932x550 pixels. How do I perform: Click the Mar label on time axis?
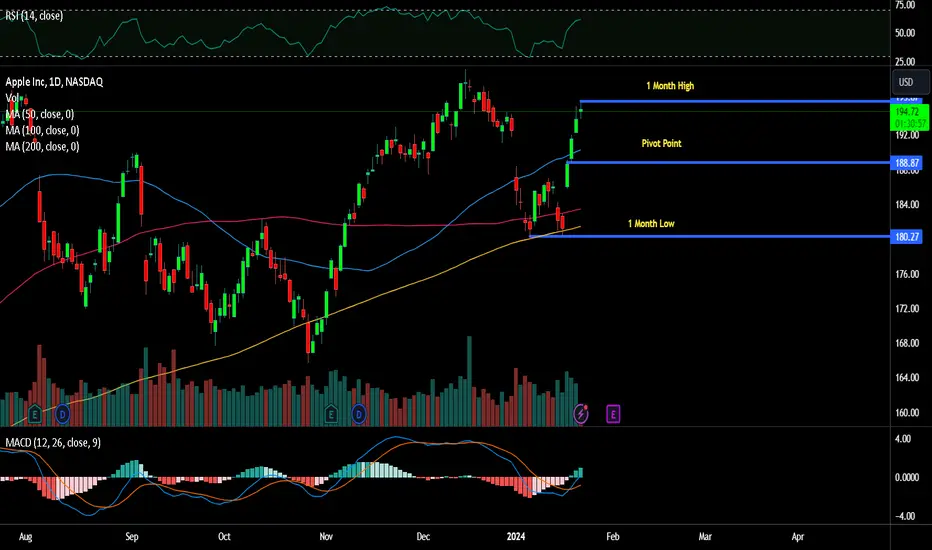point(705,536)
